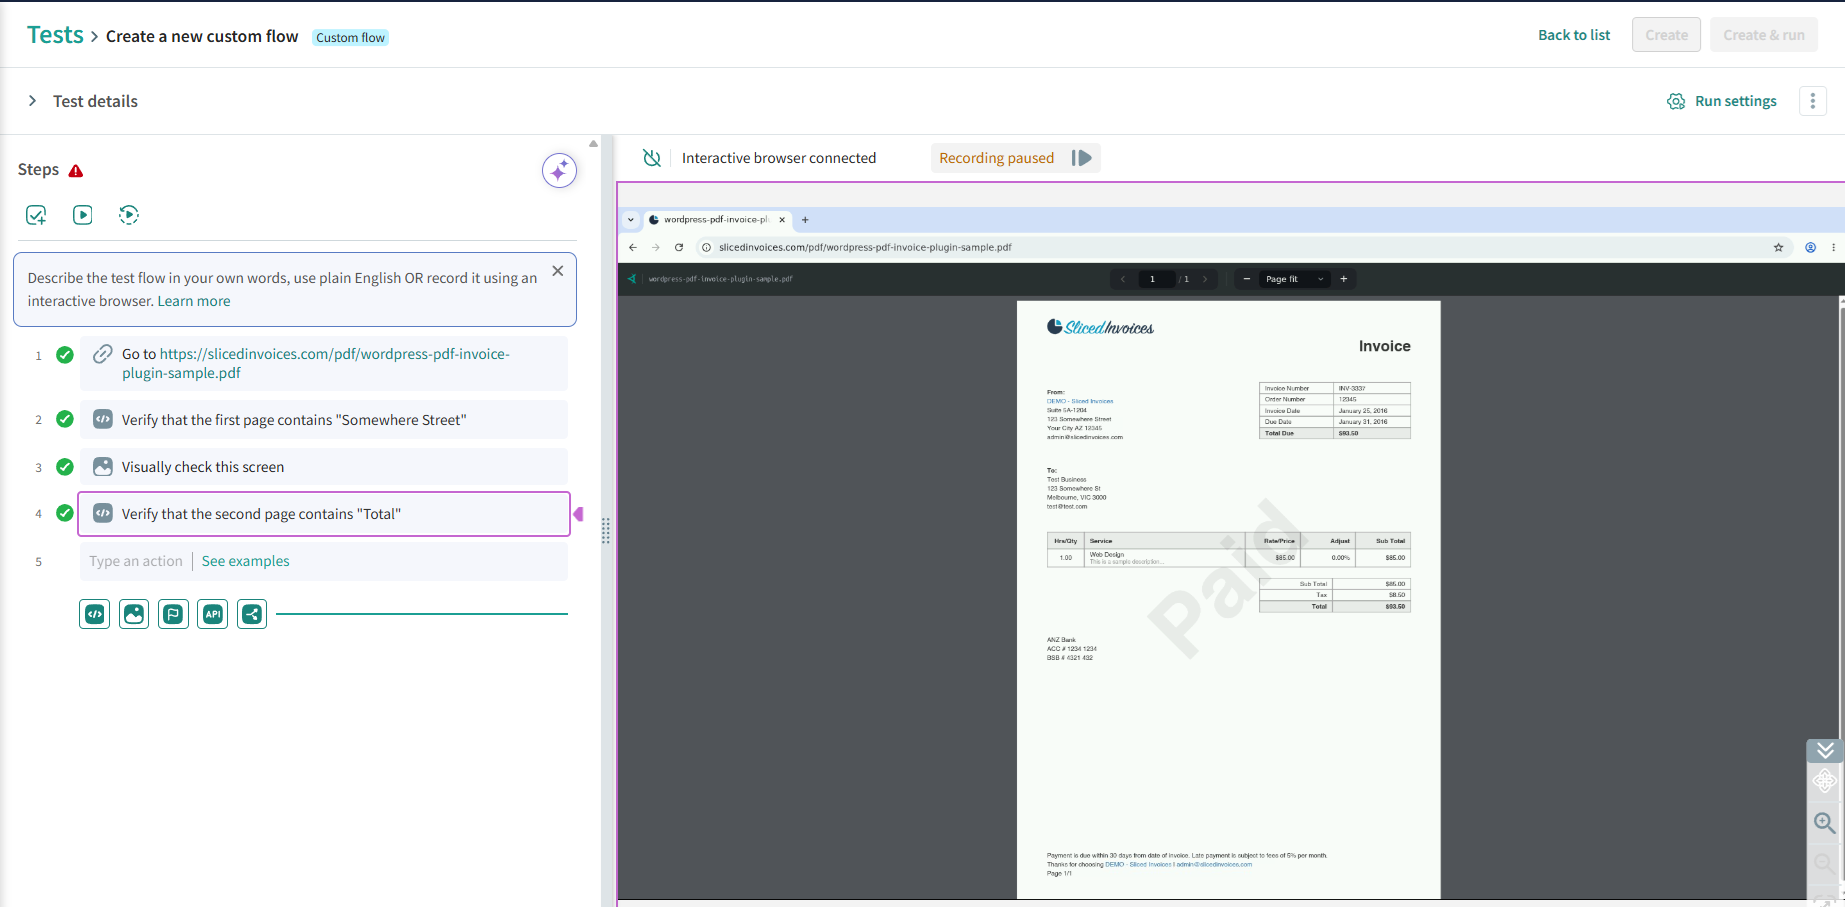1845x907 pixels.
Task: Click the image icon on step 3
Action: point(102,467)
